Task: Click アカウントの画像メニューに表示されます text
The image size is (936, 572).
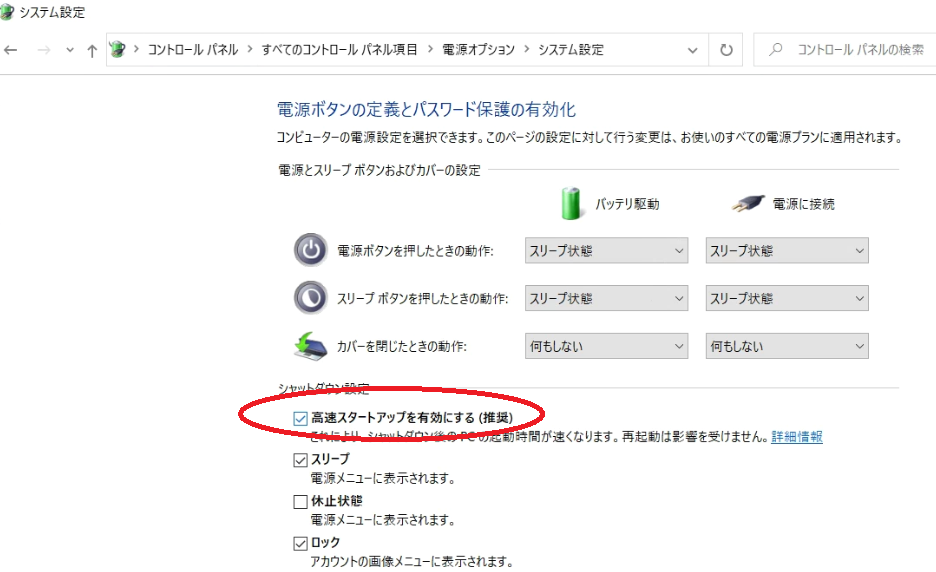Action: tap(412, 562)
